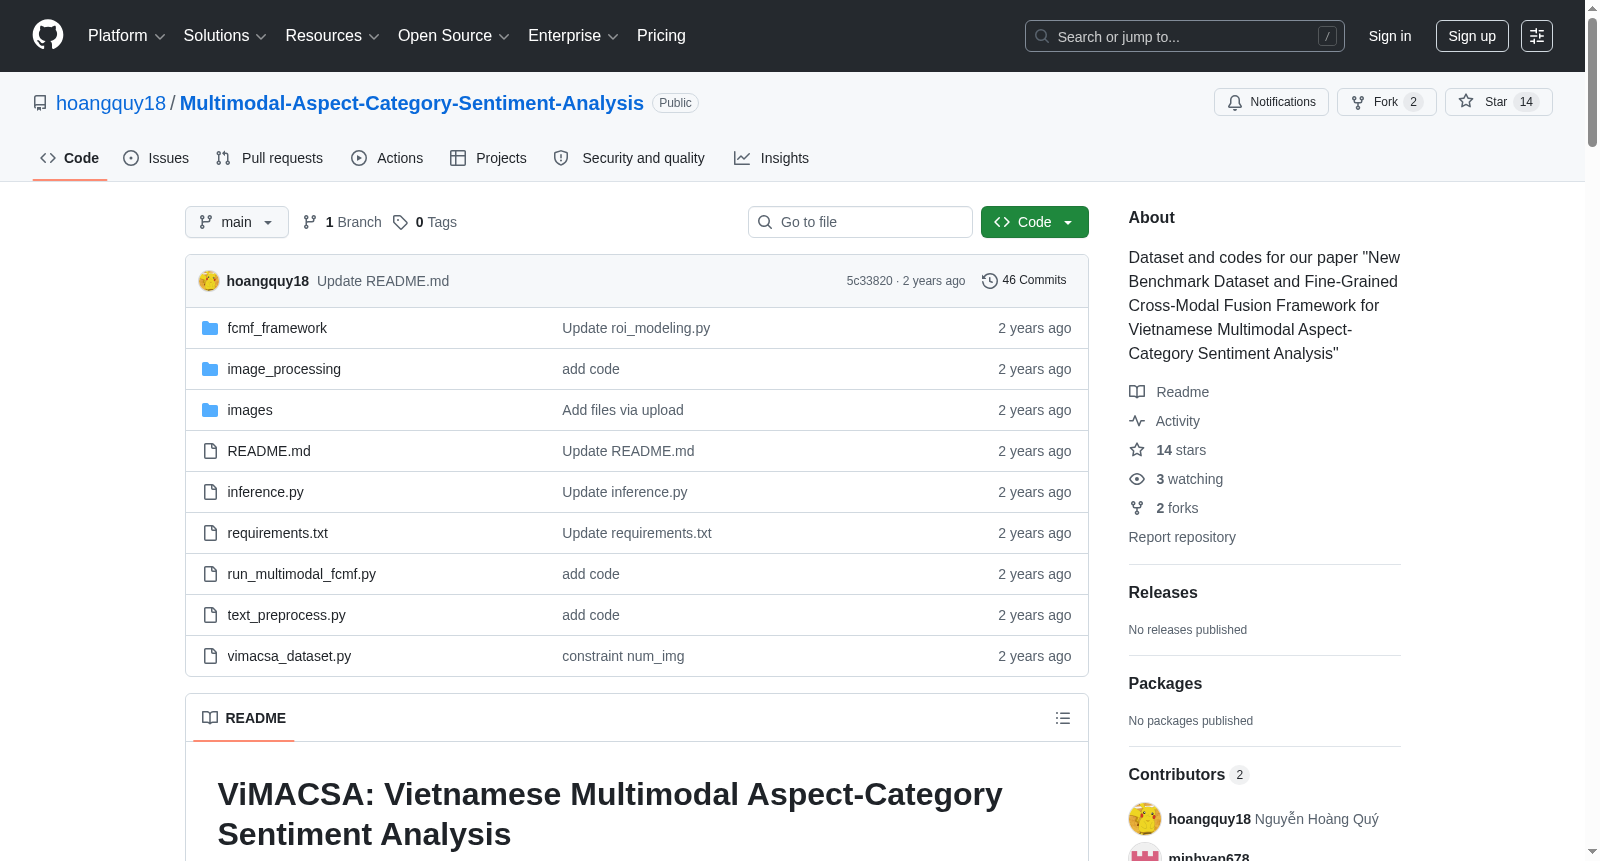1600x861 pixels.
Task: Open the text_preprocess.py file
Action: tap(286, 615)
